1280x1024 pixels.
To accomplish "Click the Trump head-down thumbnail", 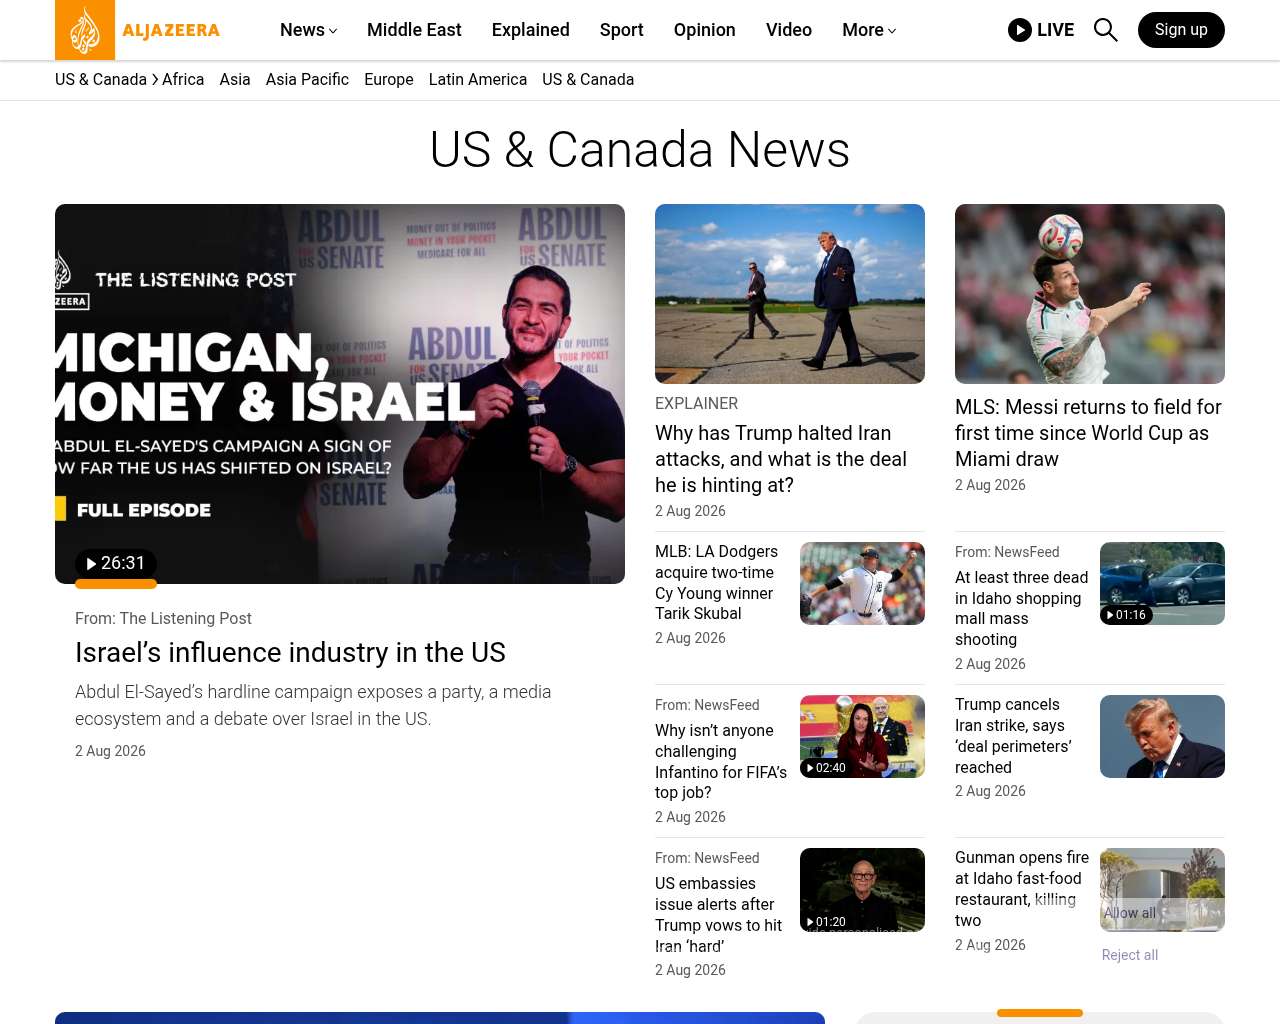I will pos(1162,736).
